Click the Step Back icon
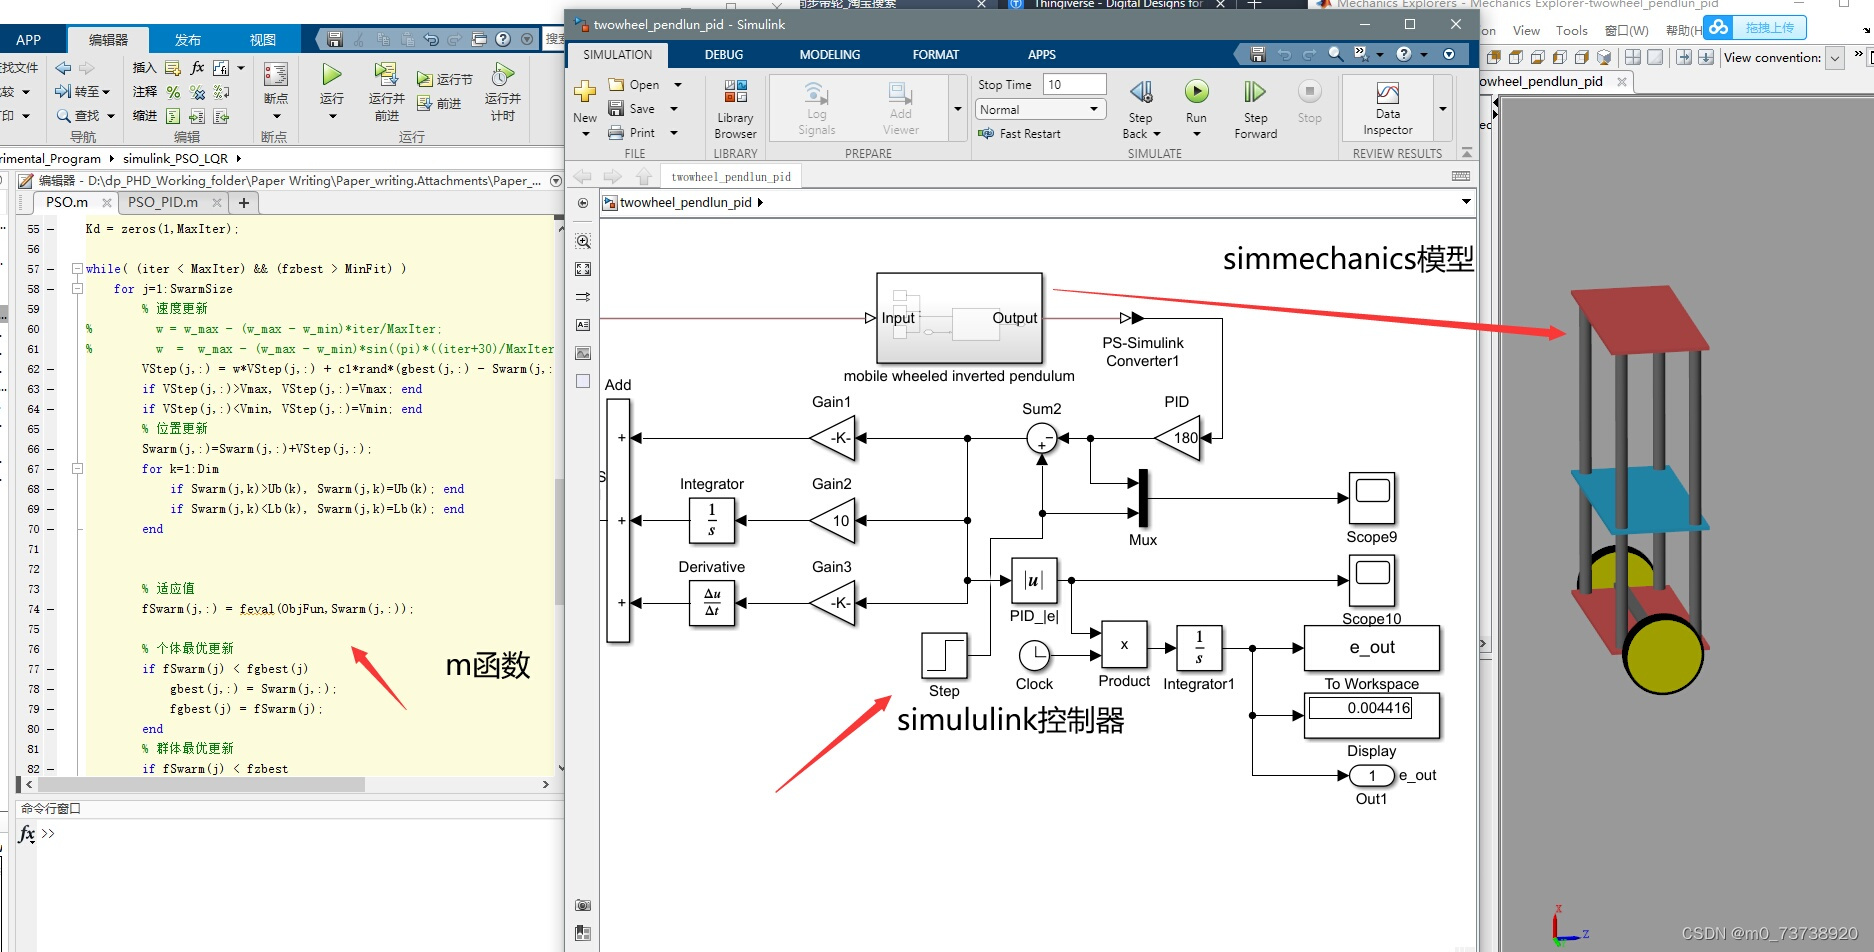The width and height of the screenshot is (1874, 952). 1141,92
